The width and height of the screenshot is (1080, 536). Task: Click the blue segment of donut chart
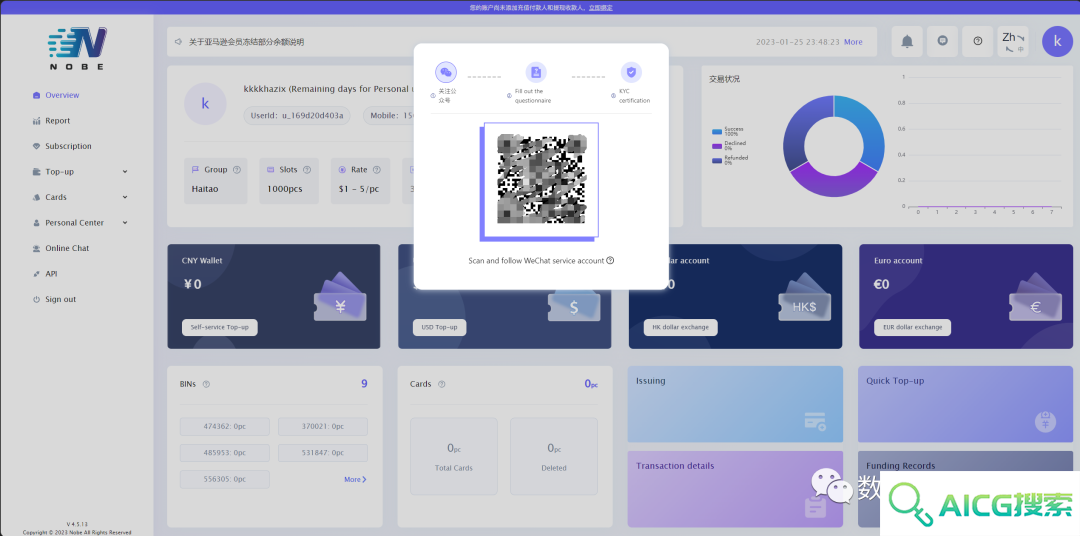tap(868, 125)
